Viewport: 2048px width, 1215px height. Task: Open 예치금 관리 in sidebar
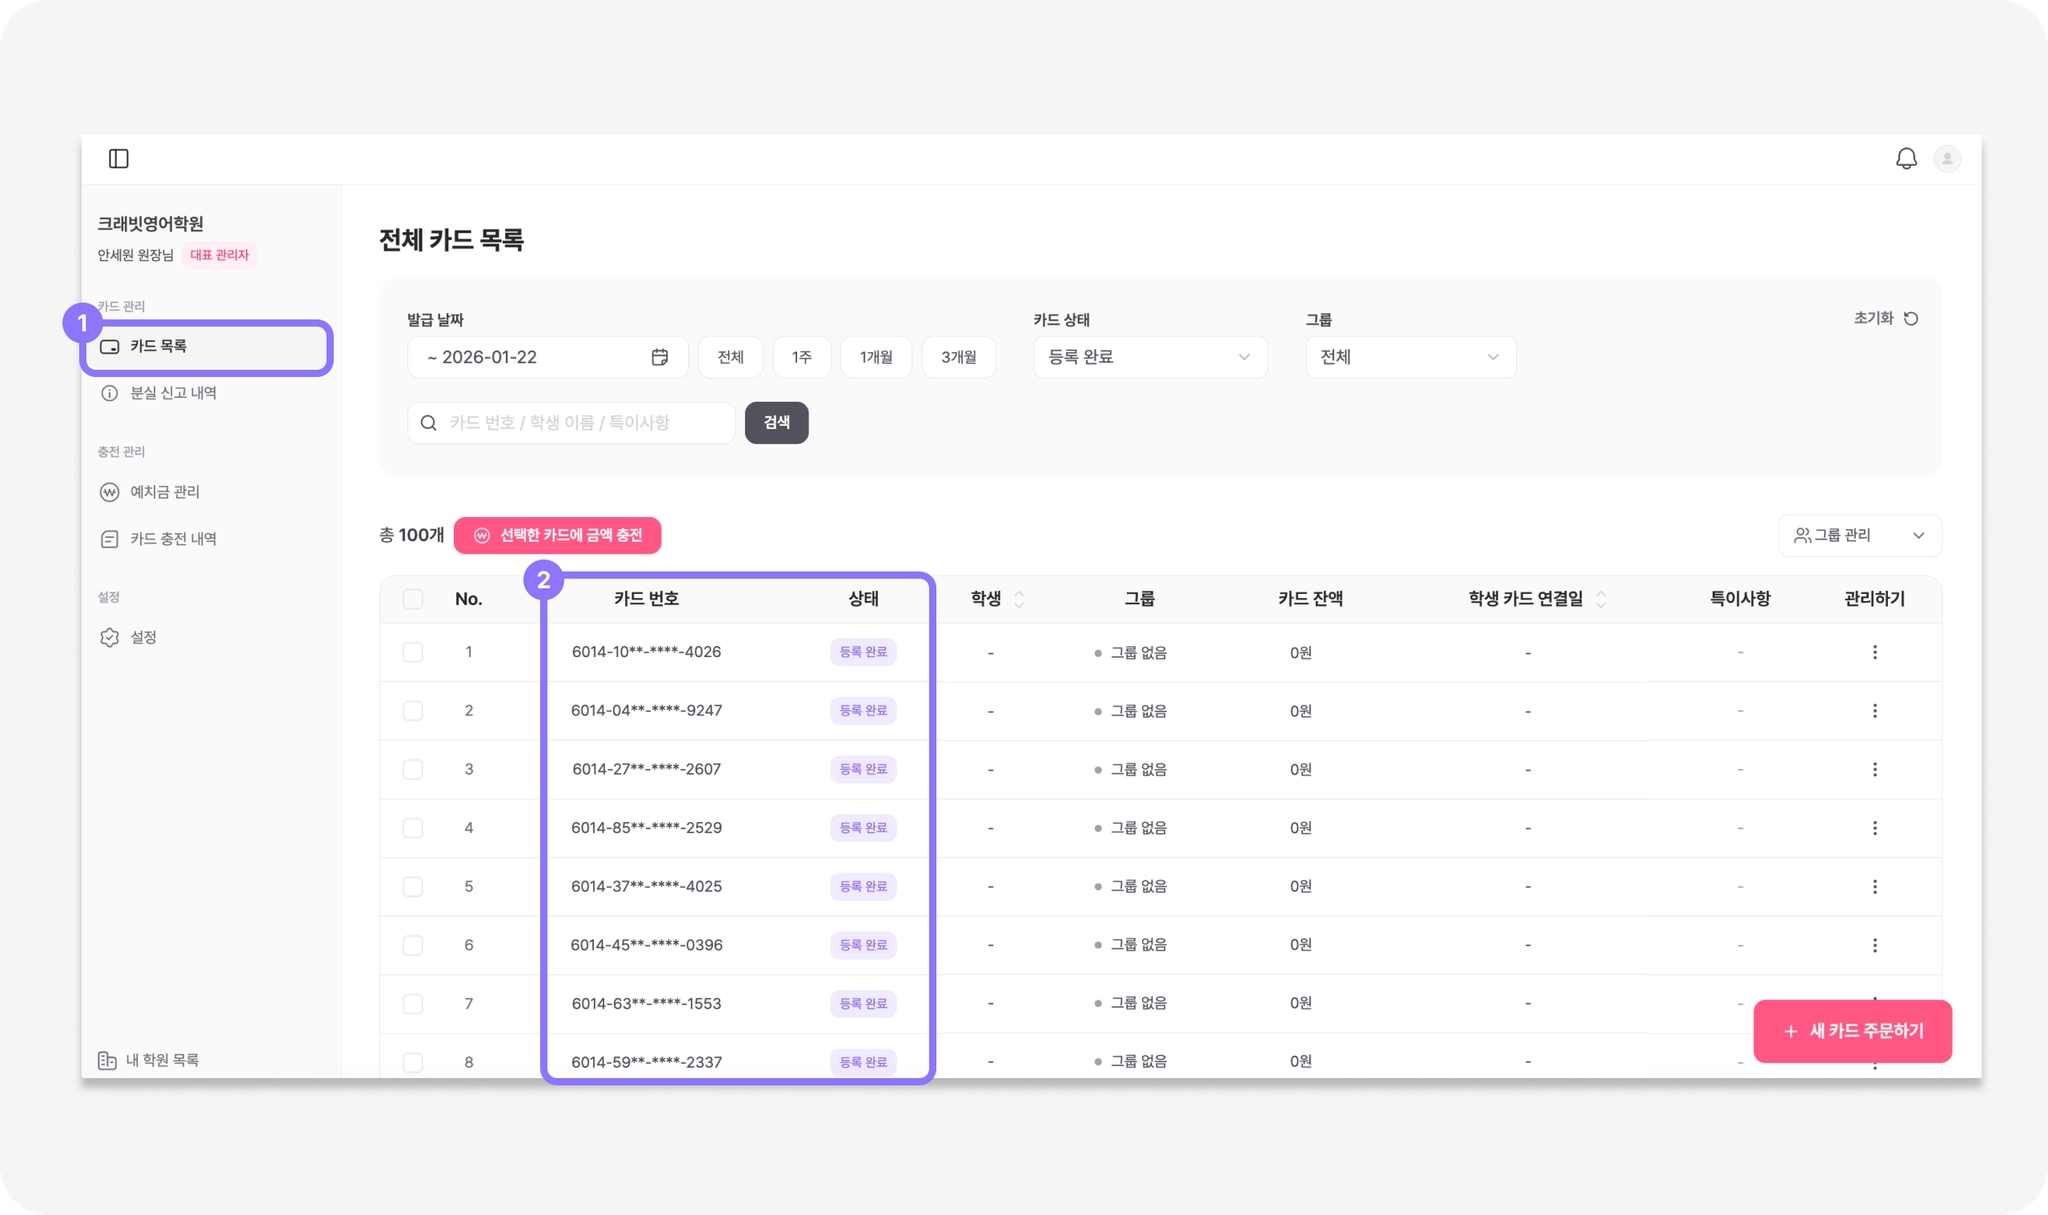pos(165,492)
